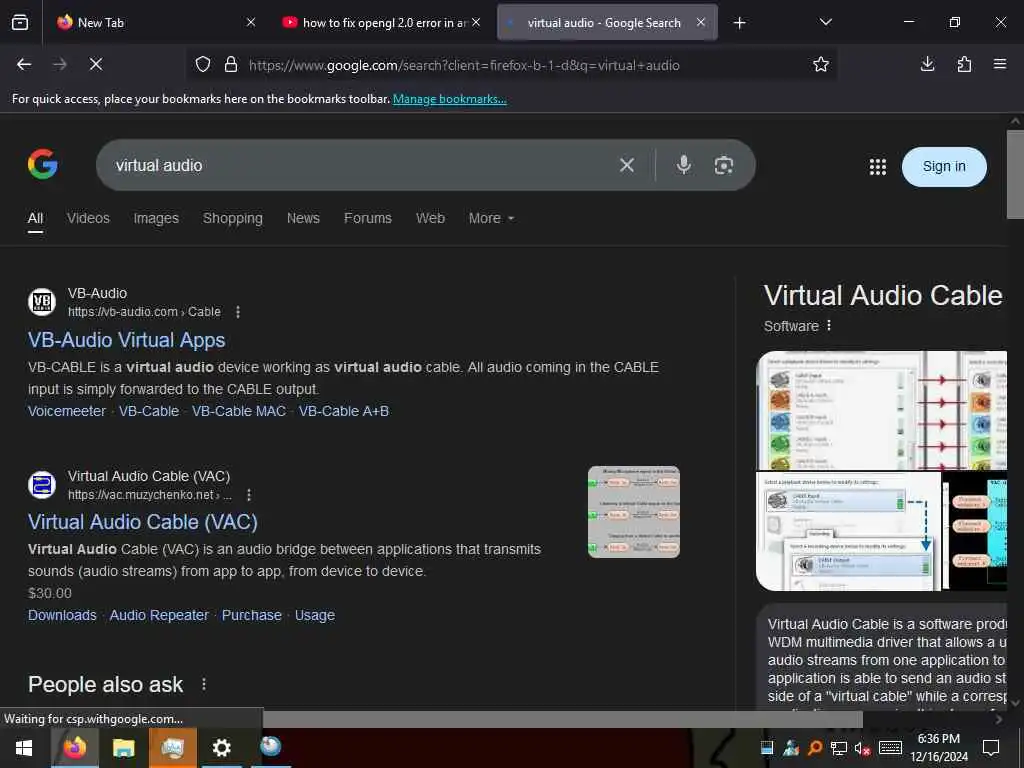Image resolution: width=1024 pixels, height=768 pixels.
Task: Select the All results tab
Action: point(35,218)
